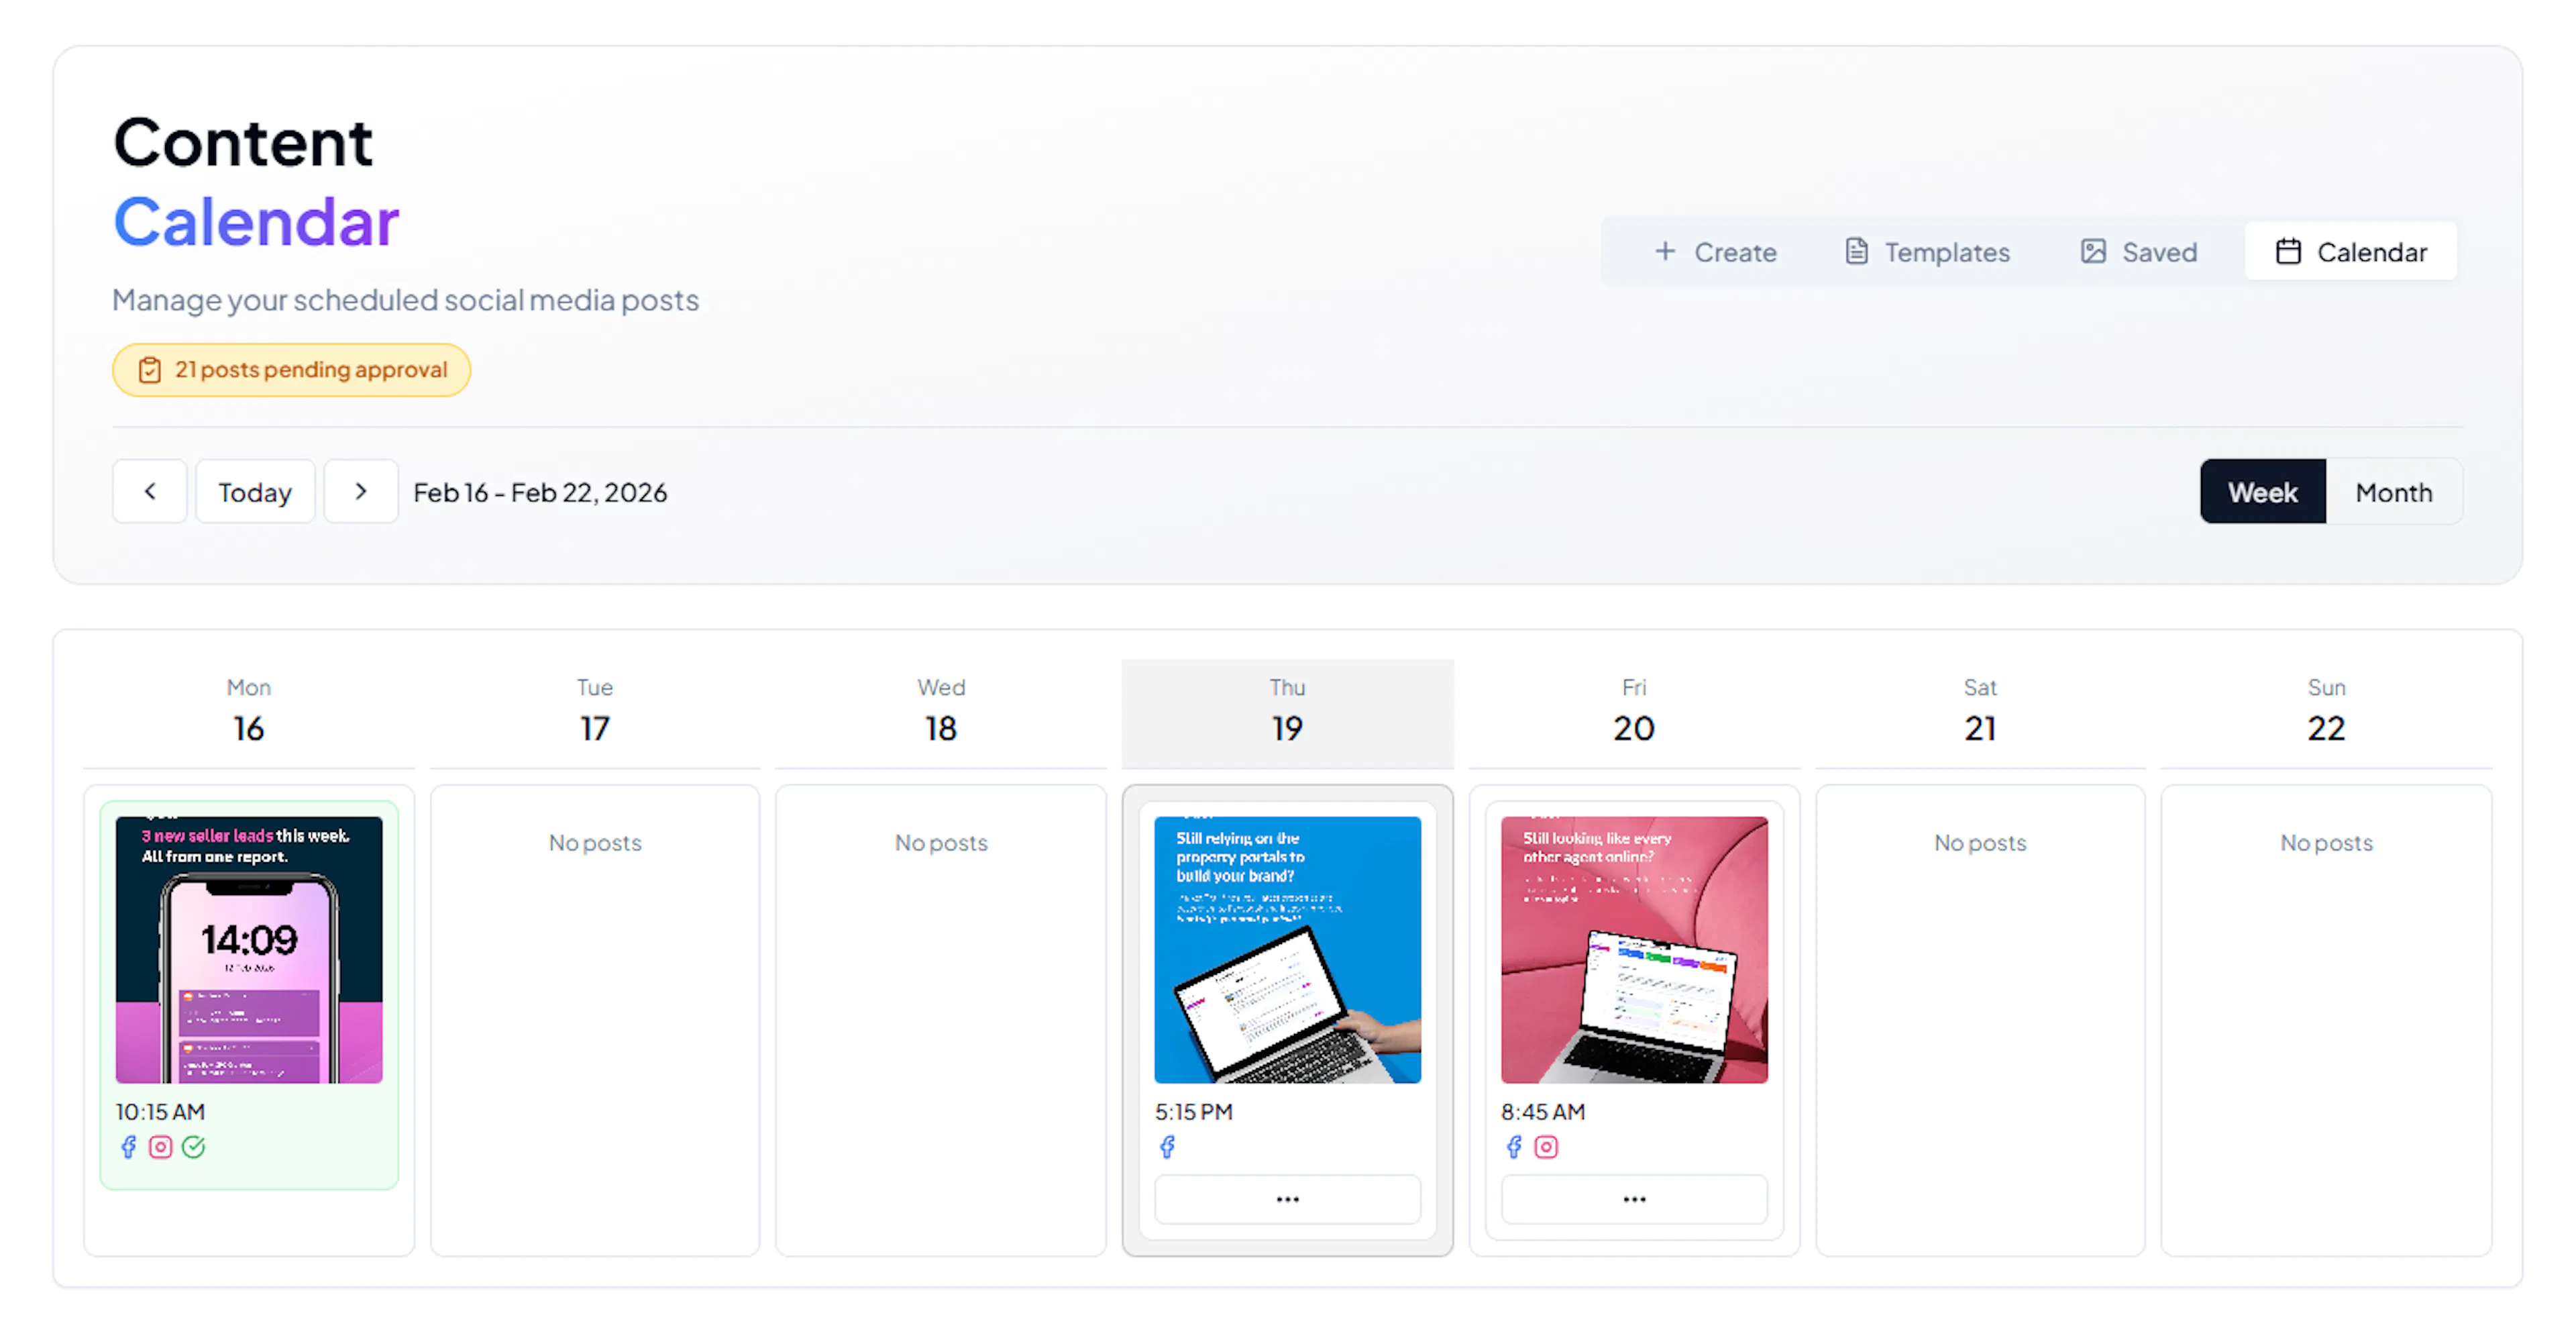Click Facebook icon on Friday 8:45 AM post
The image size is (2576, 1344).
(1513, 1147)
